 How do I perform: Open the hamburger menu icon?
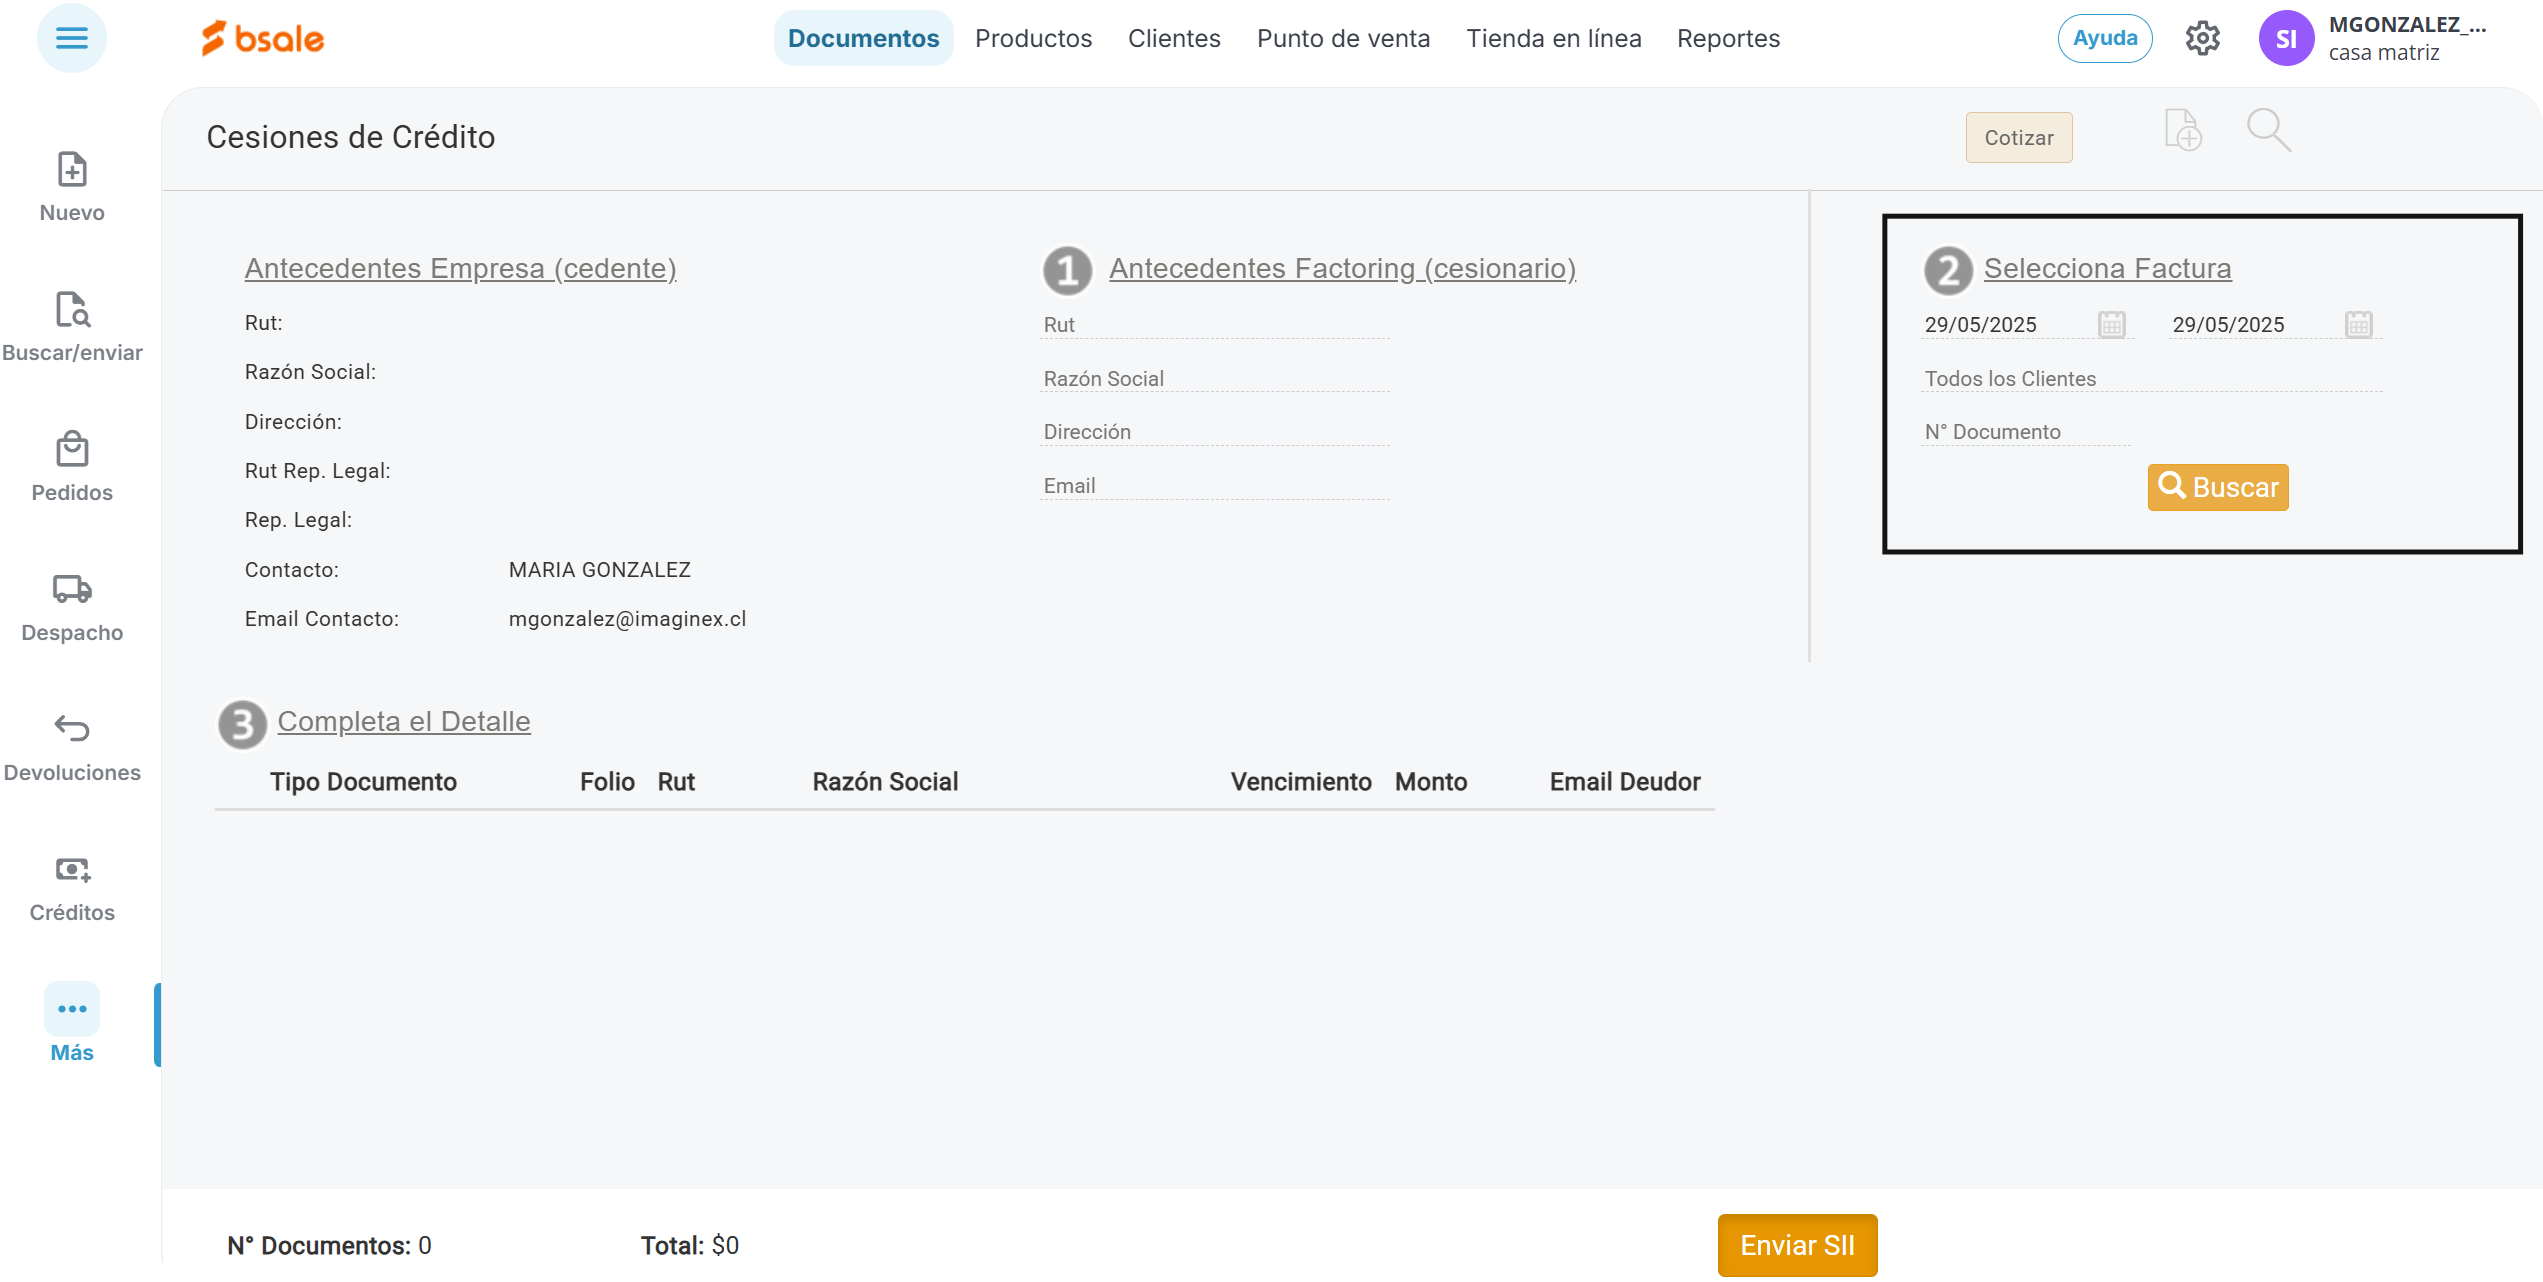pos(71,38)
